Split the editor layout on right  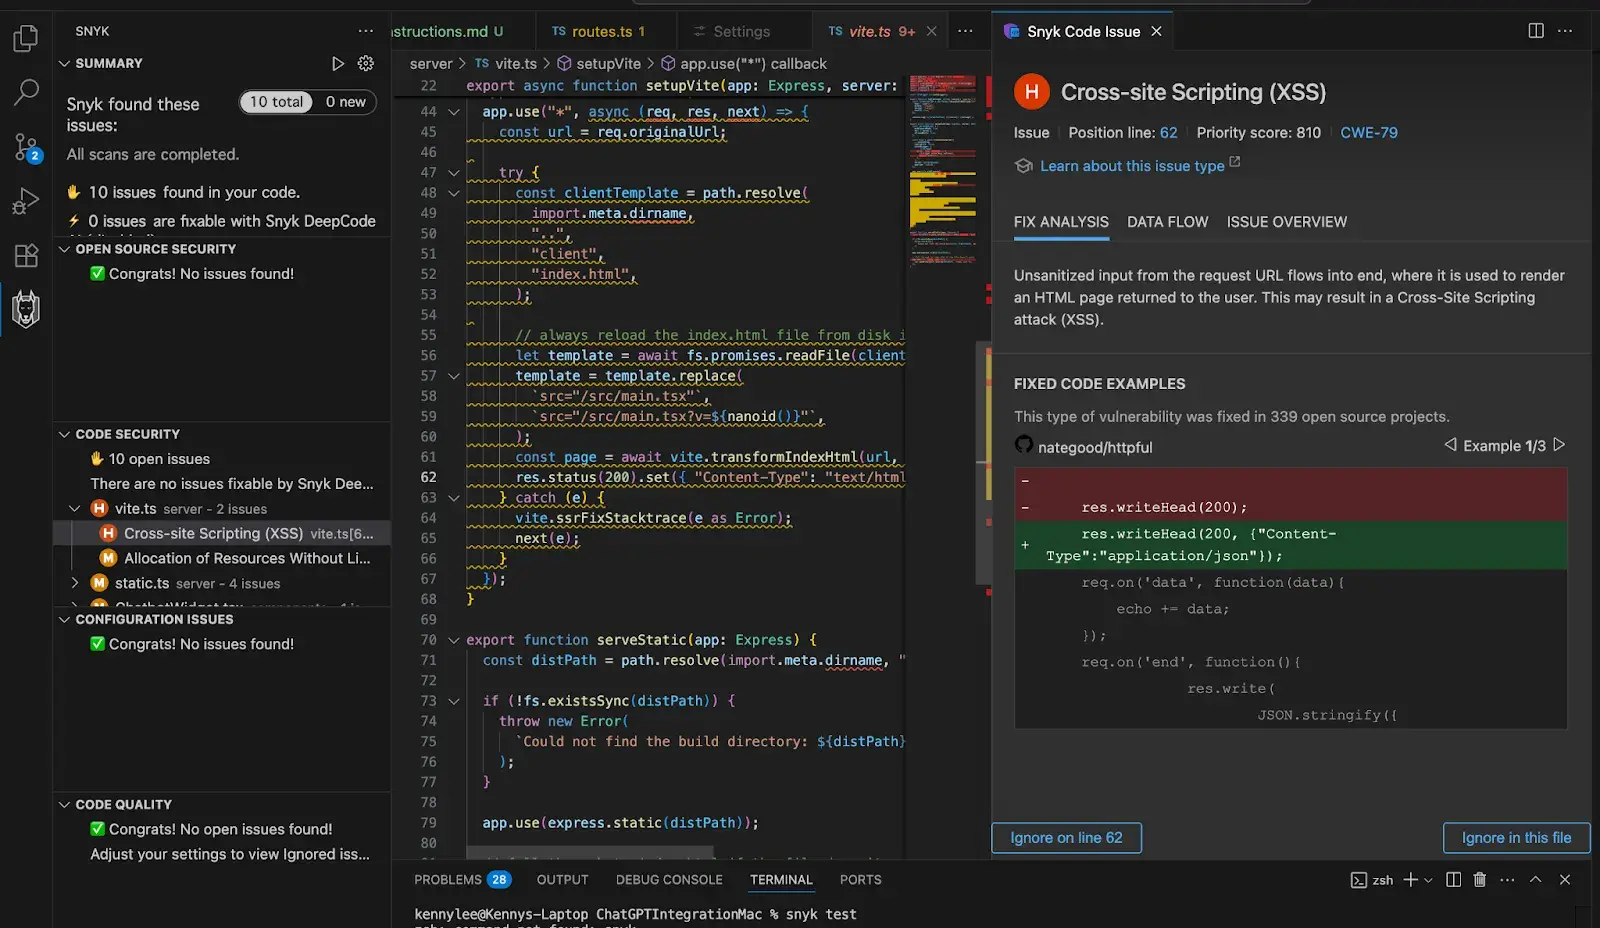tap(1536, 31)
